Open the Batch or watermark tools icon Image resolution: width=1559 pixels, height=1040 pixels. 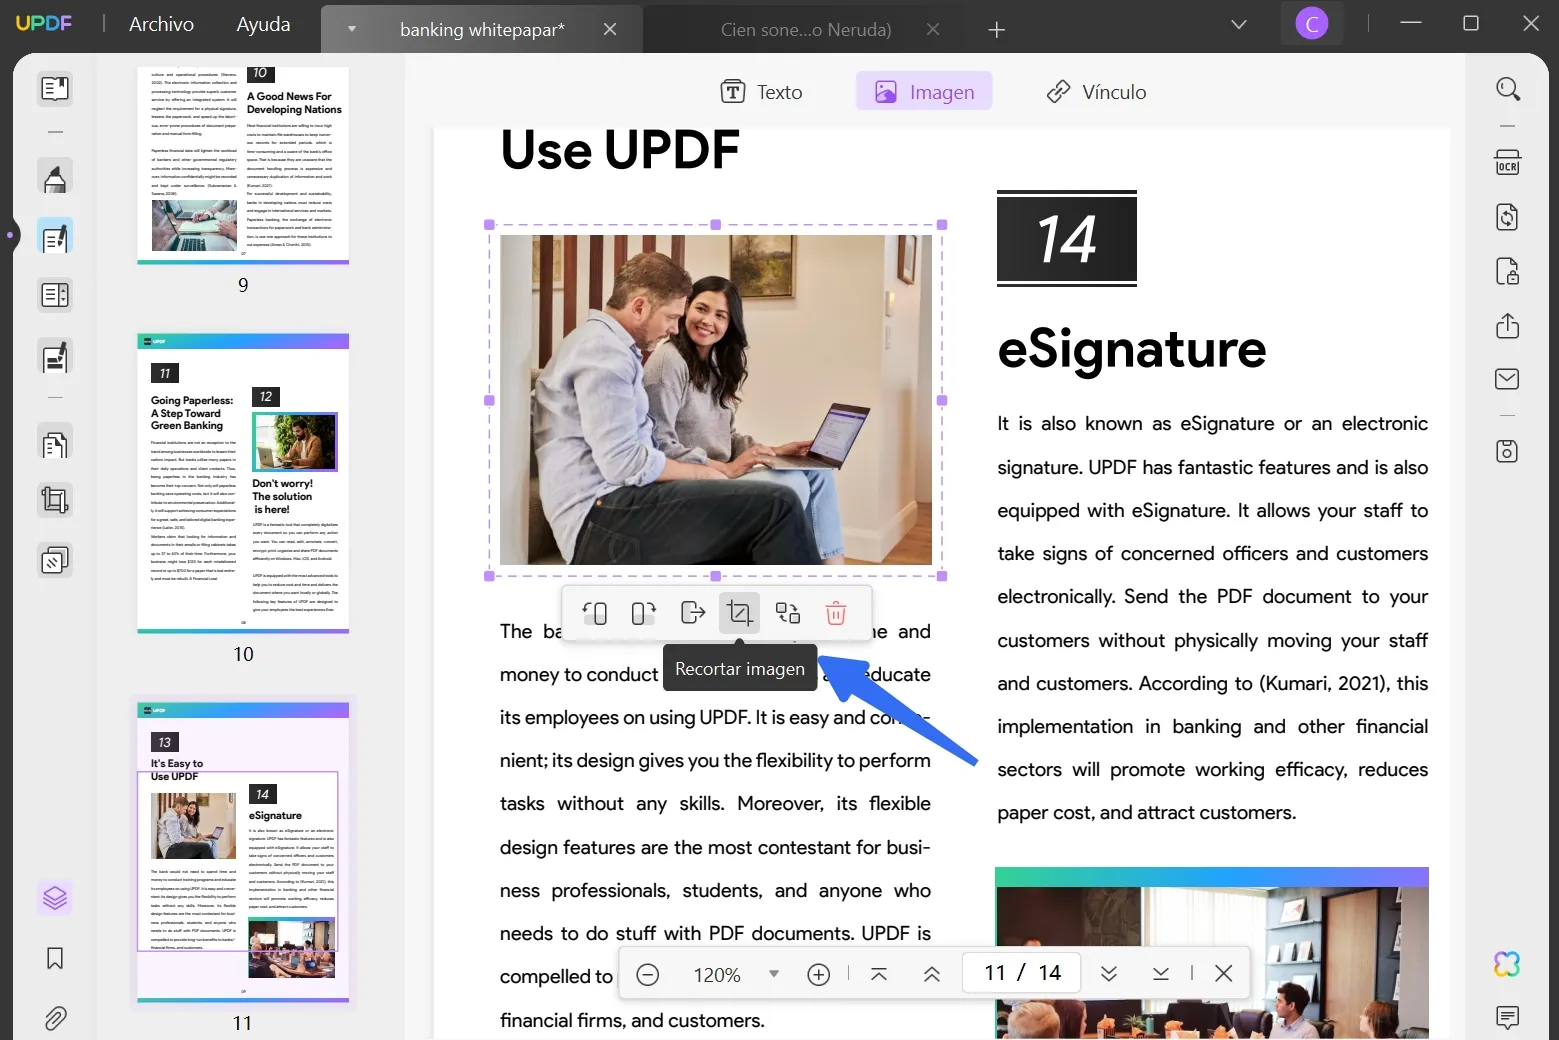tap(55, 560)
